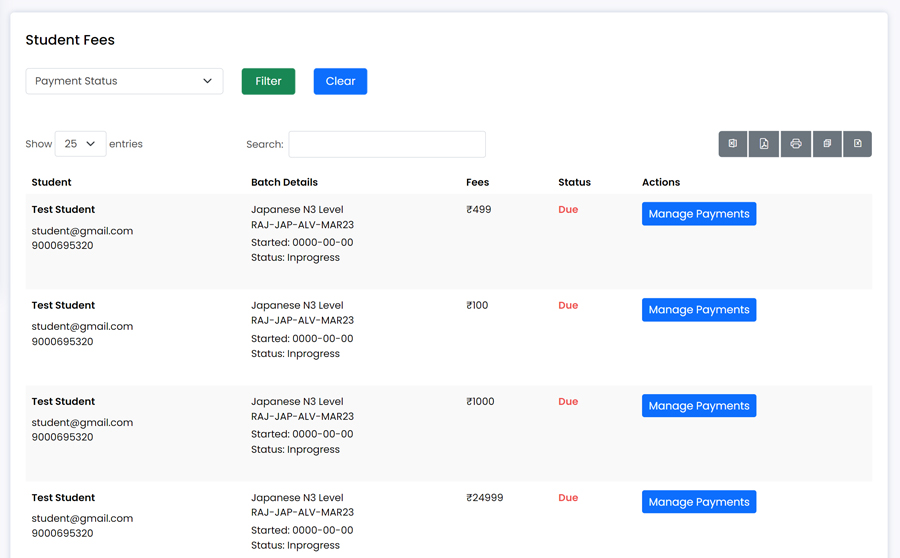
Task: Sort by the Fees column header
Action: pyautogui.click(x=478, y=182)
